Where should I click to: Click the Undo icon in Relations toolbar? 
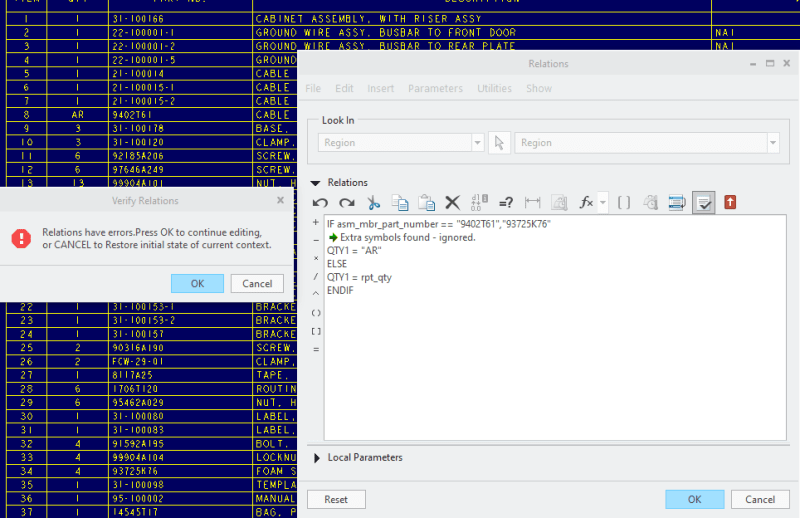tap(320, 203)
